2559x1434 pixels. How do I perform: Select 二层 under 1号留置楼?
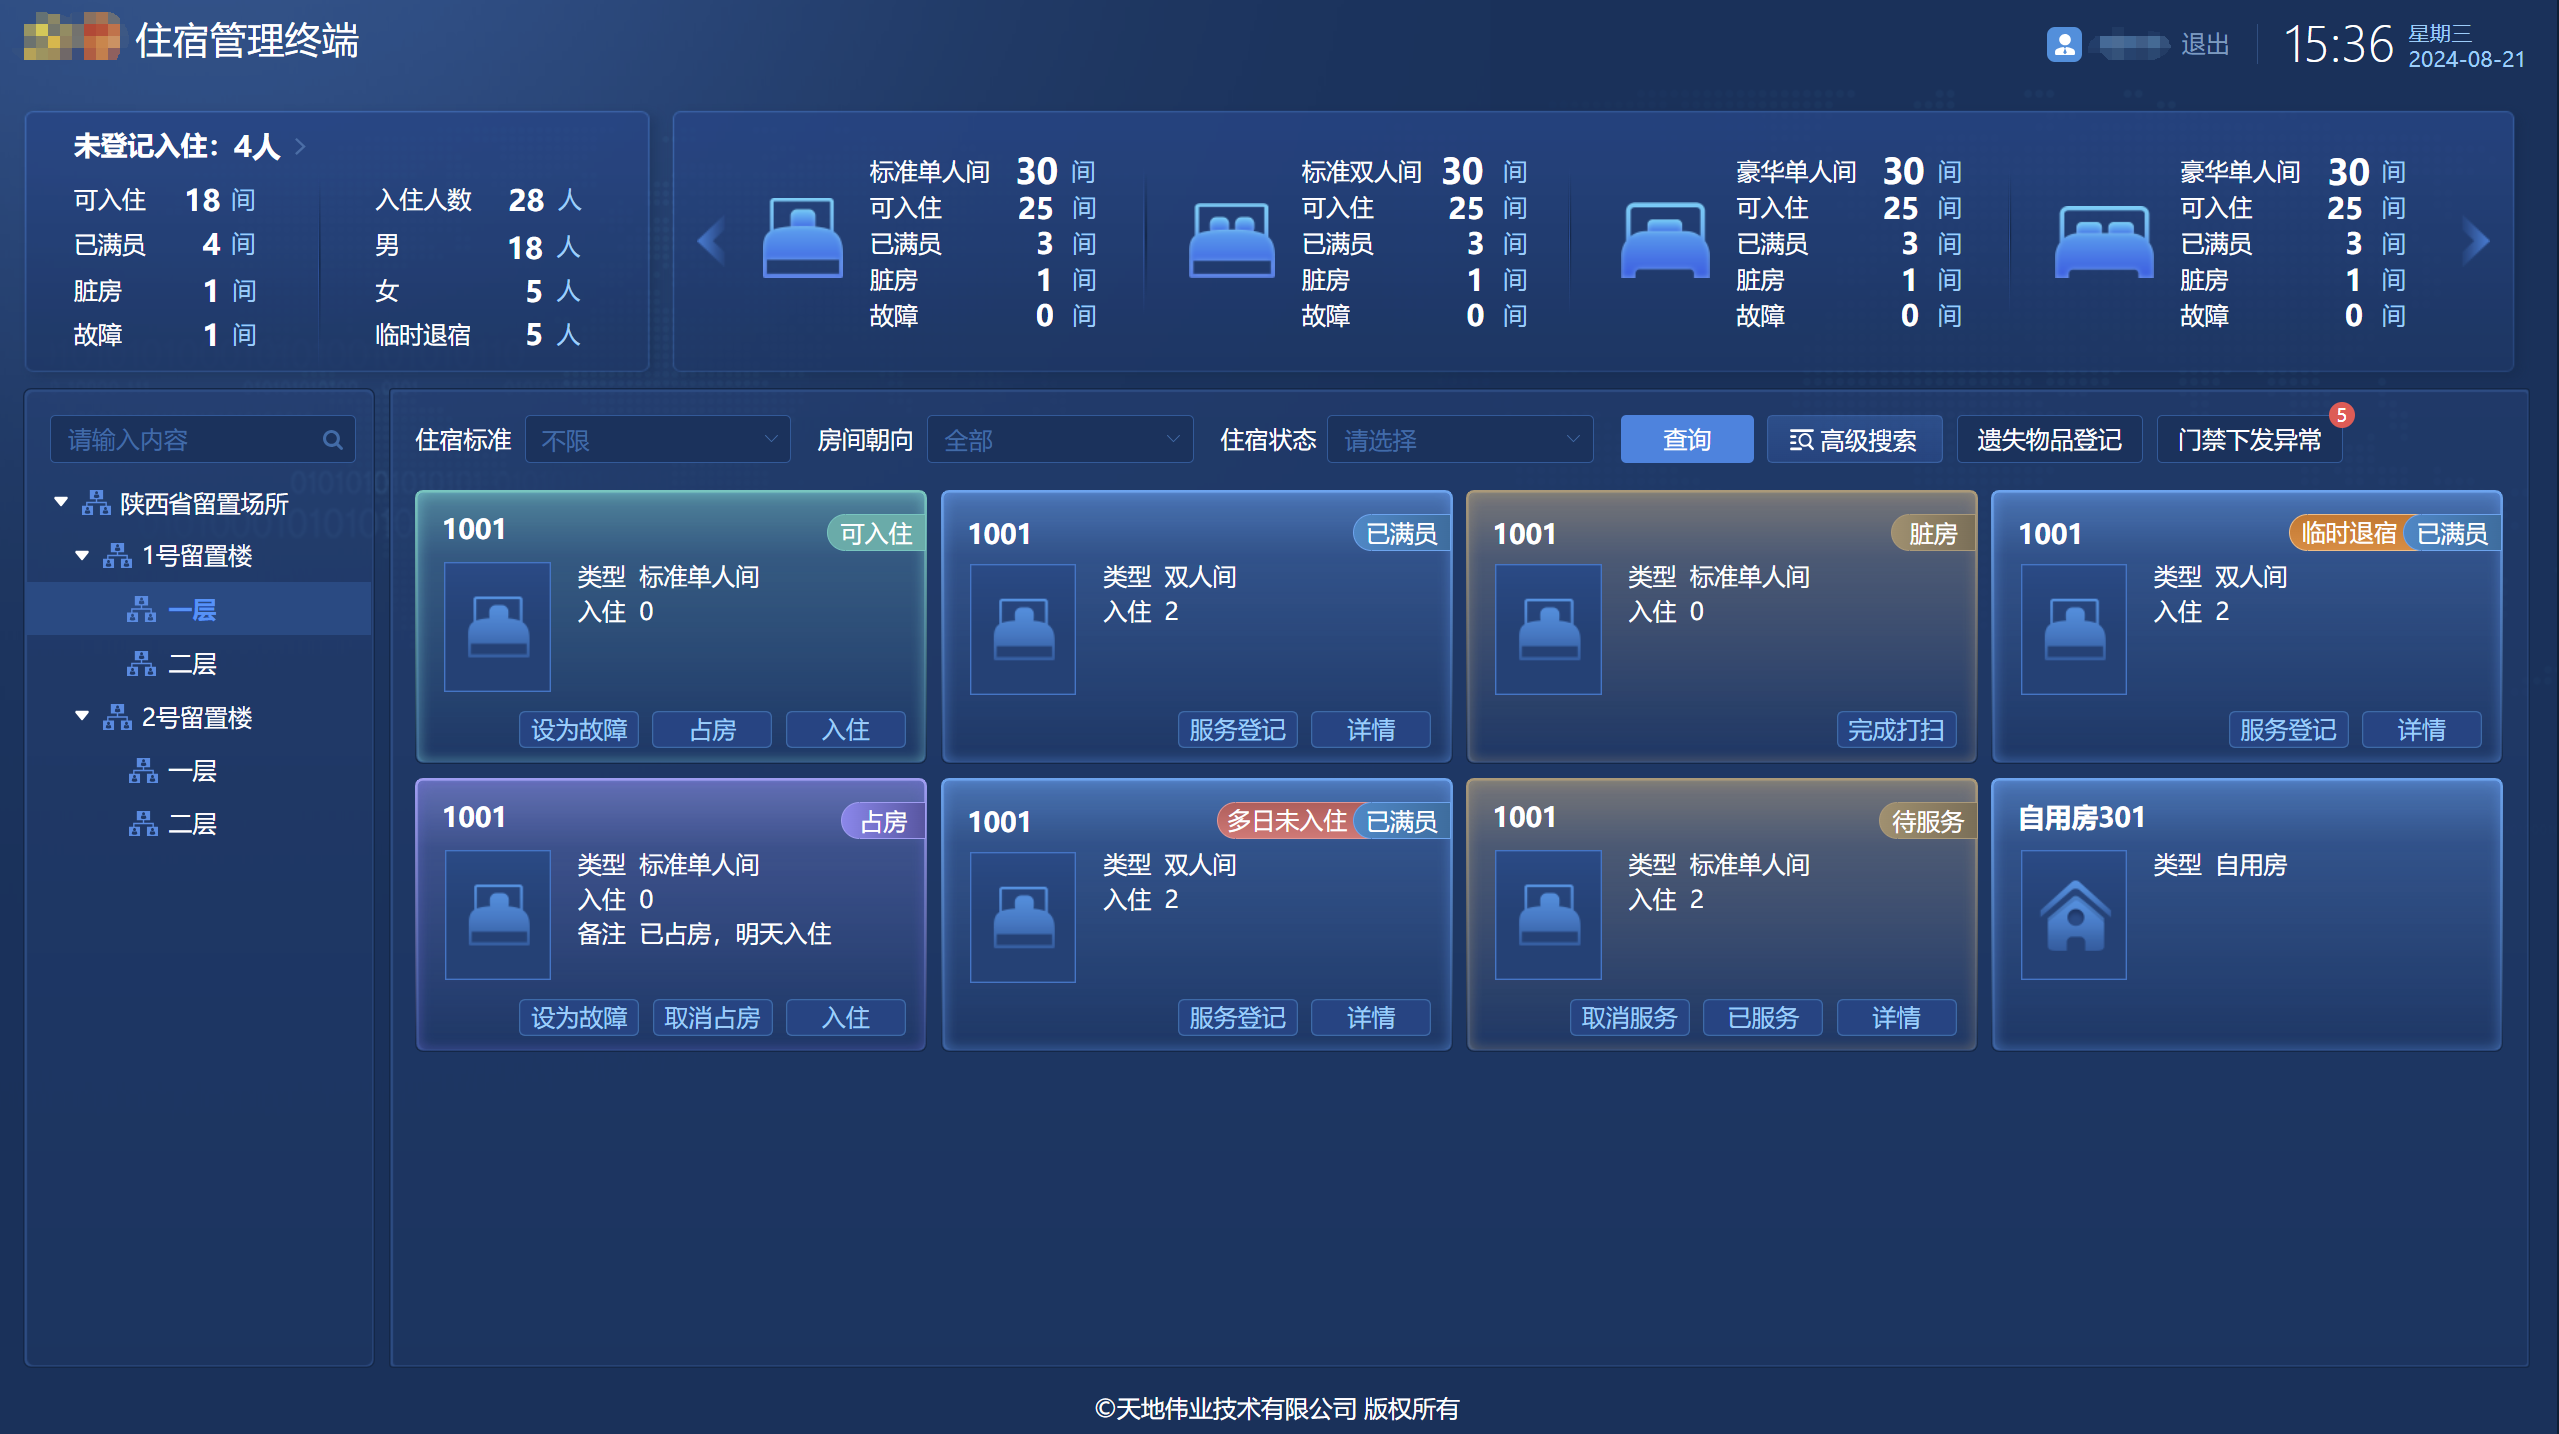click(x=196, y=663)
